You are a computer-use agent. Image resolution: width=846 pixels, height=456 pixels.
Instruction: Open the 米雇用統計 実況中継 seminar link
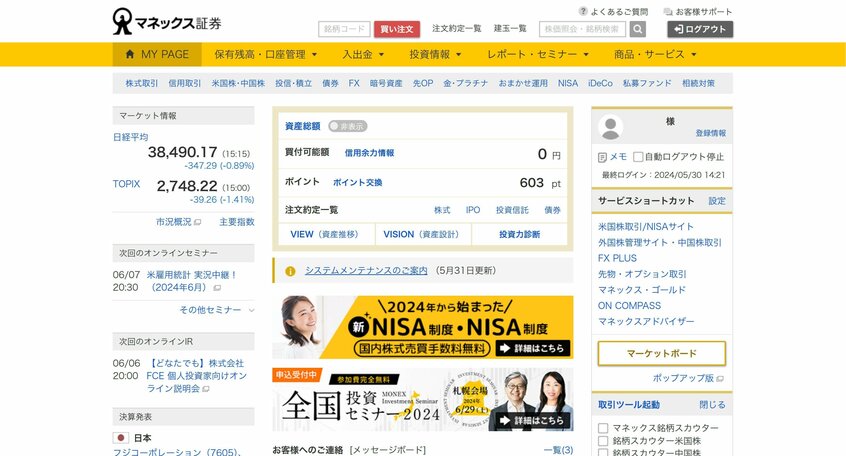[192, 281]
